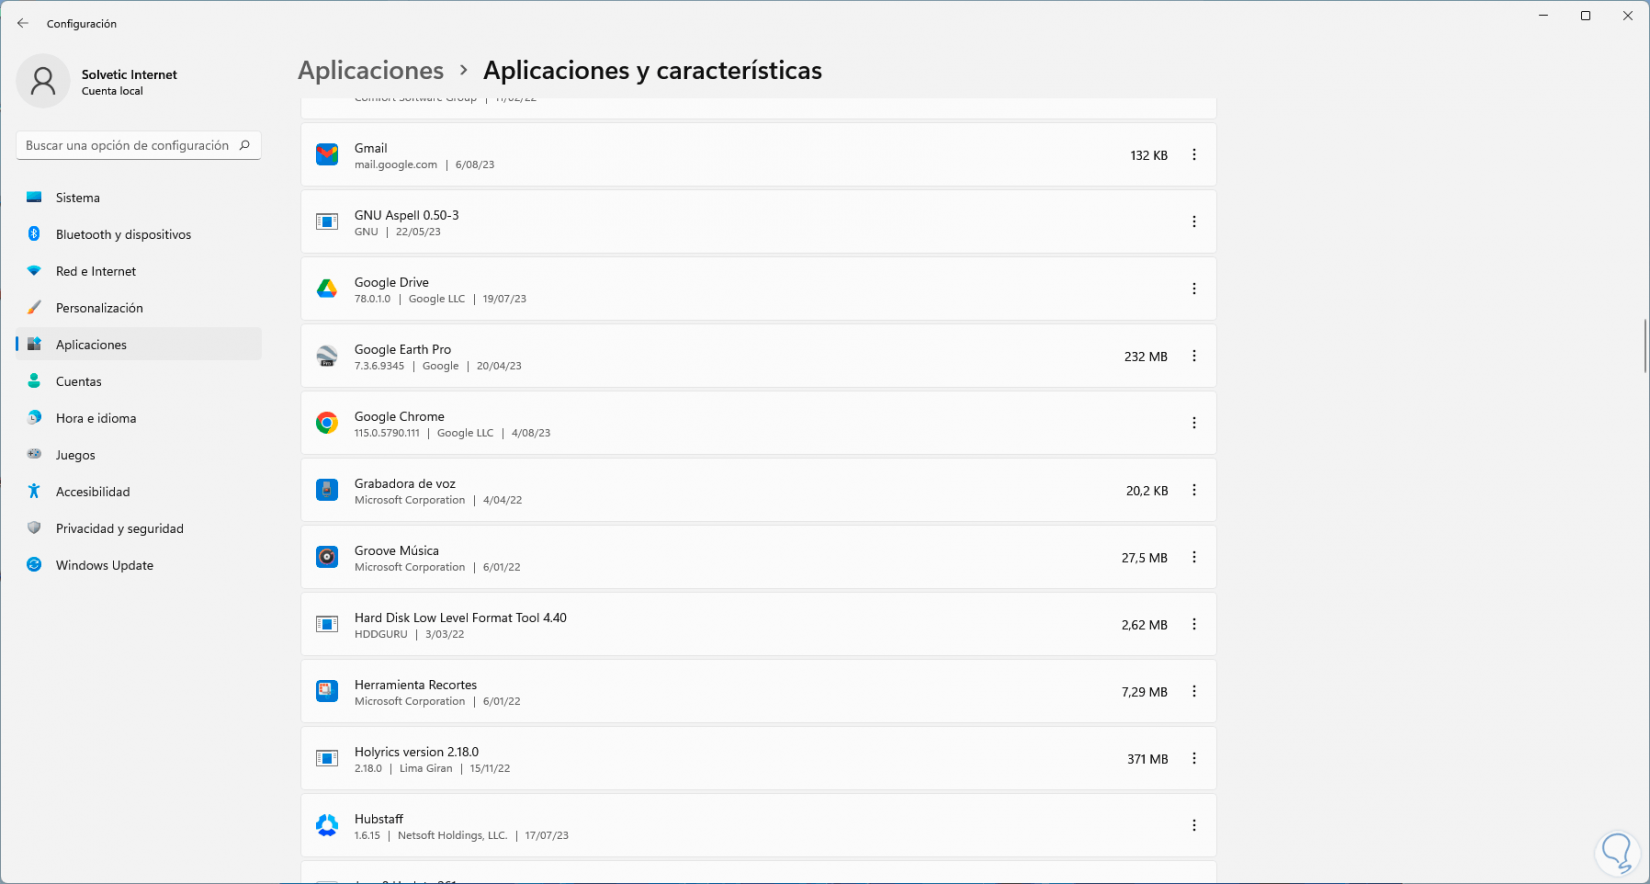Open more options for Google Chrome

pos(1194,423)
